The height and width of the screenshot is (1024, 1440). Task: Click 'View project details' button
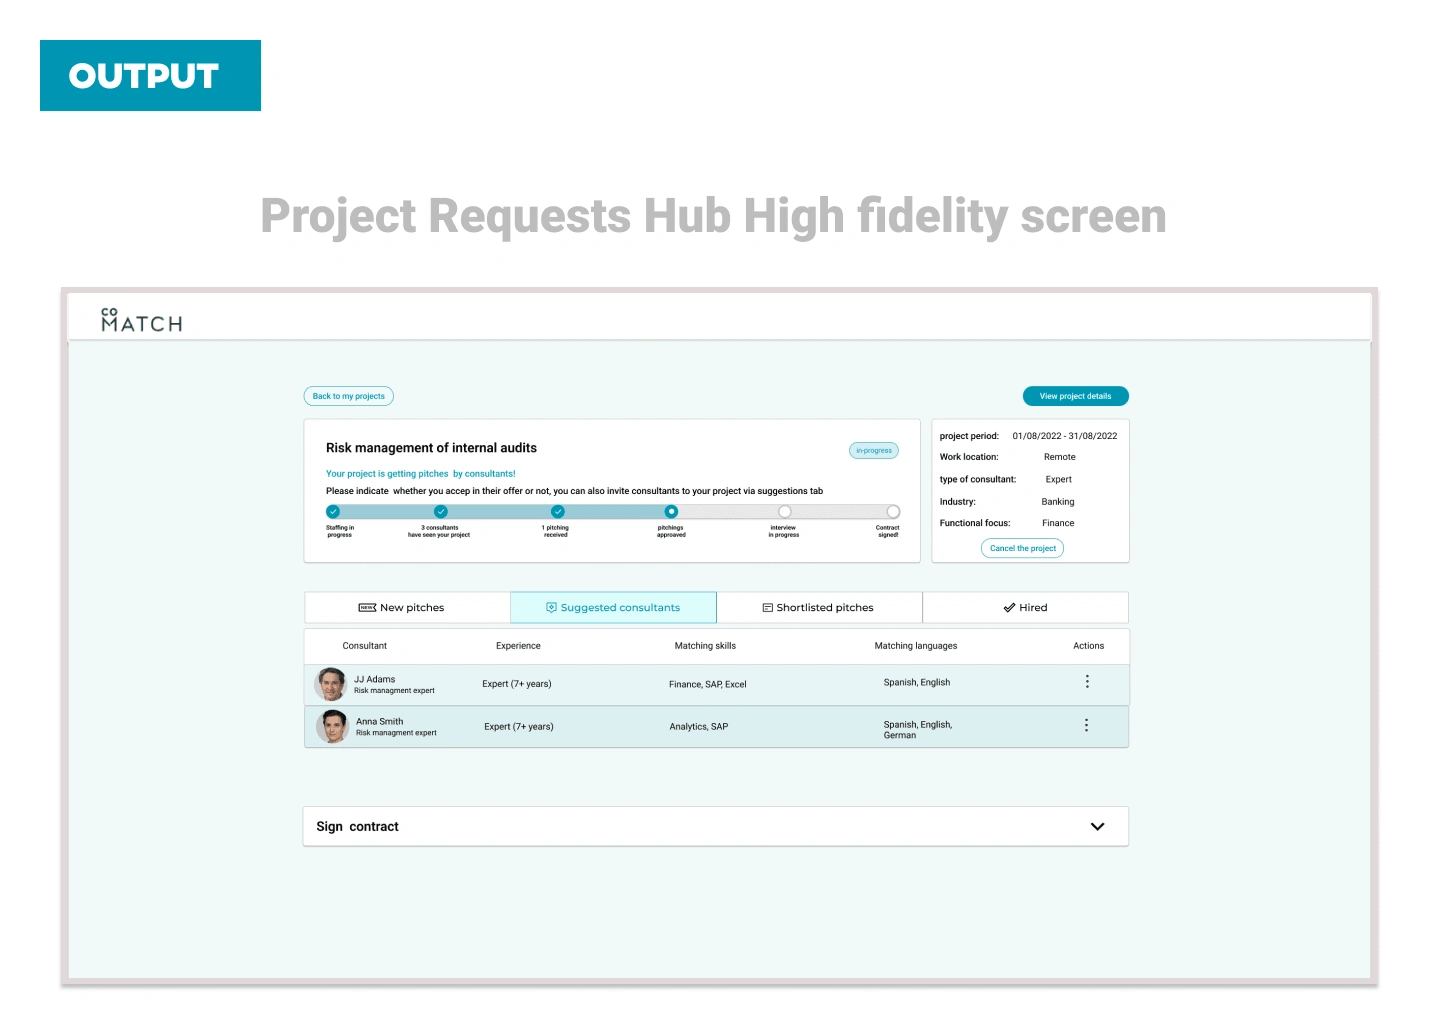1075,396
